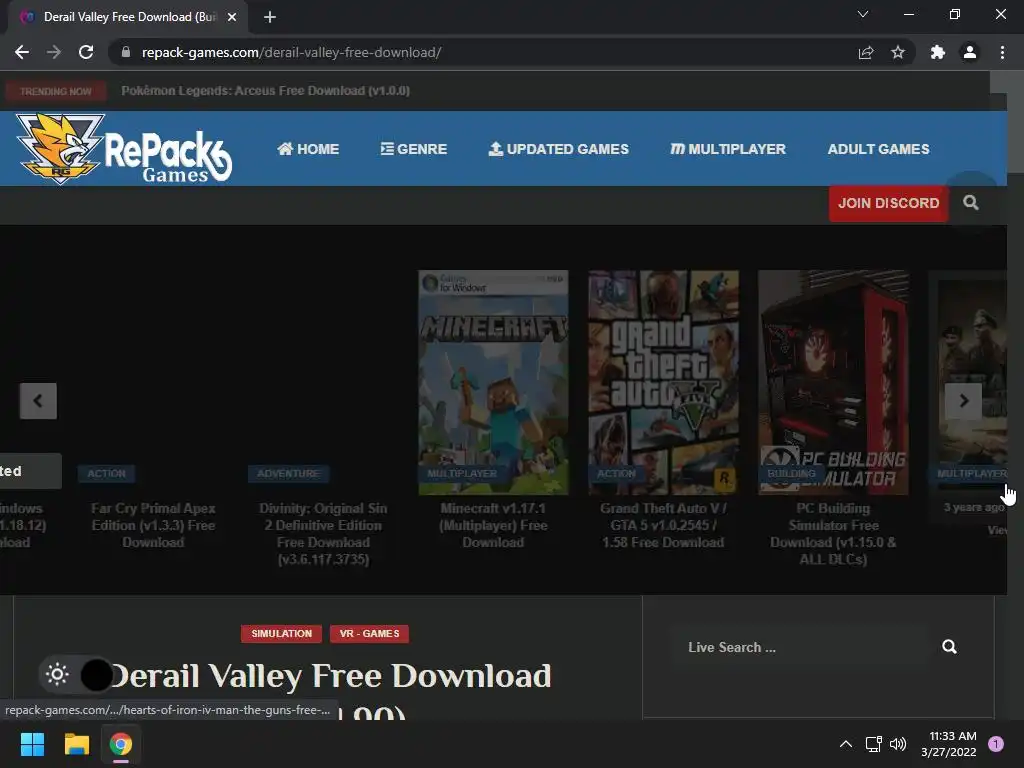
Task: Go to HOME menu item
Action: pyautogui.click(x=308, y=149)
